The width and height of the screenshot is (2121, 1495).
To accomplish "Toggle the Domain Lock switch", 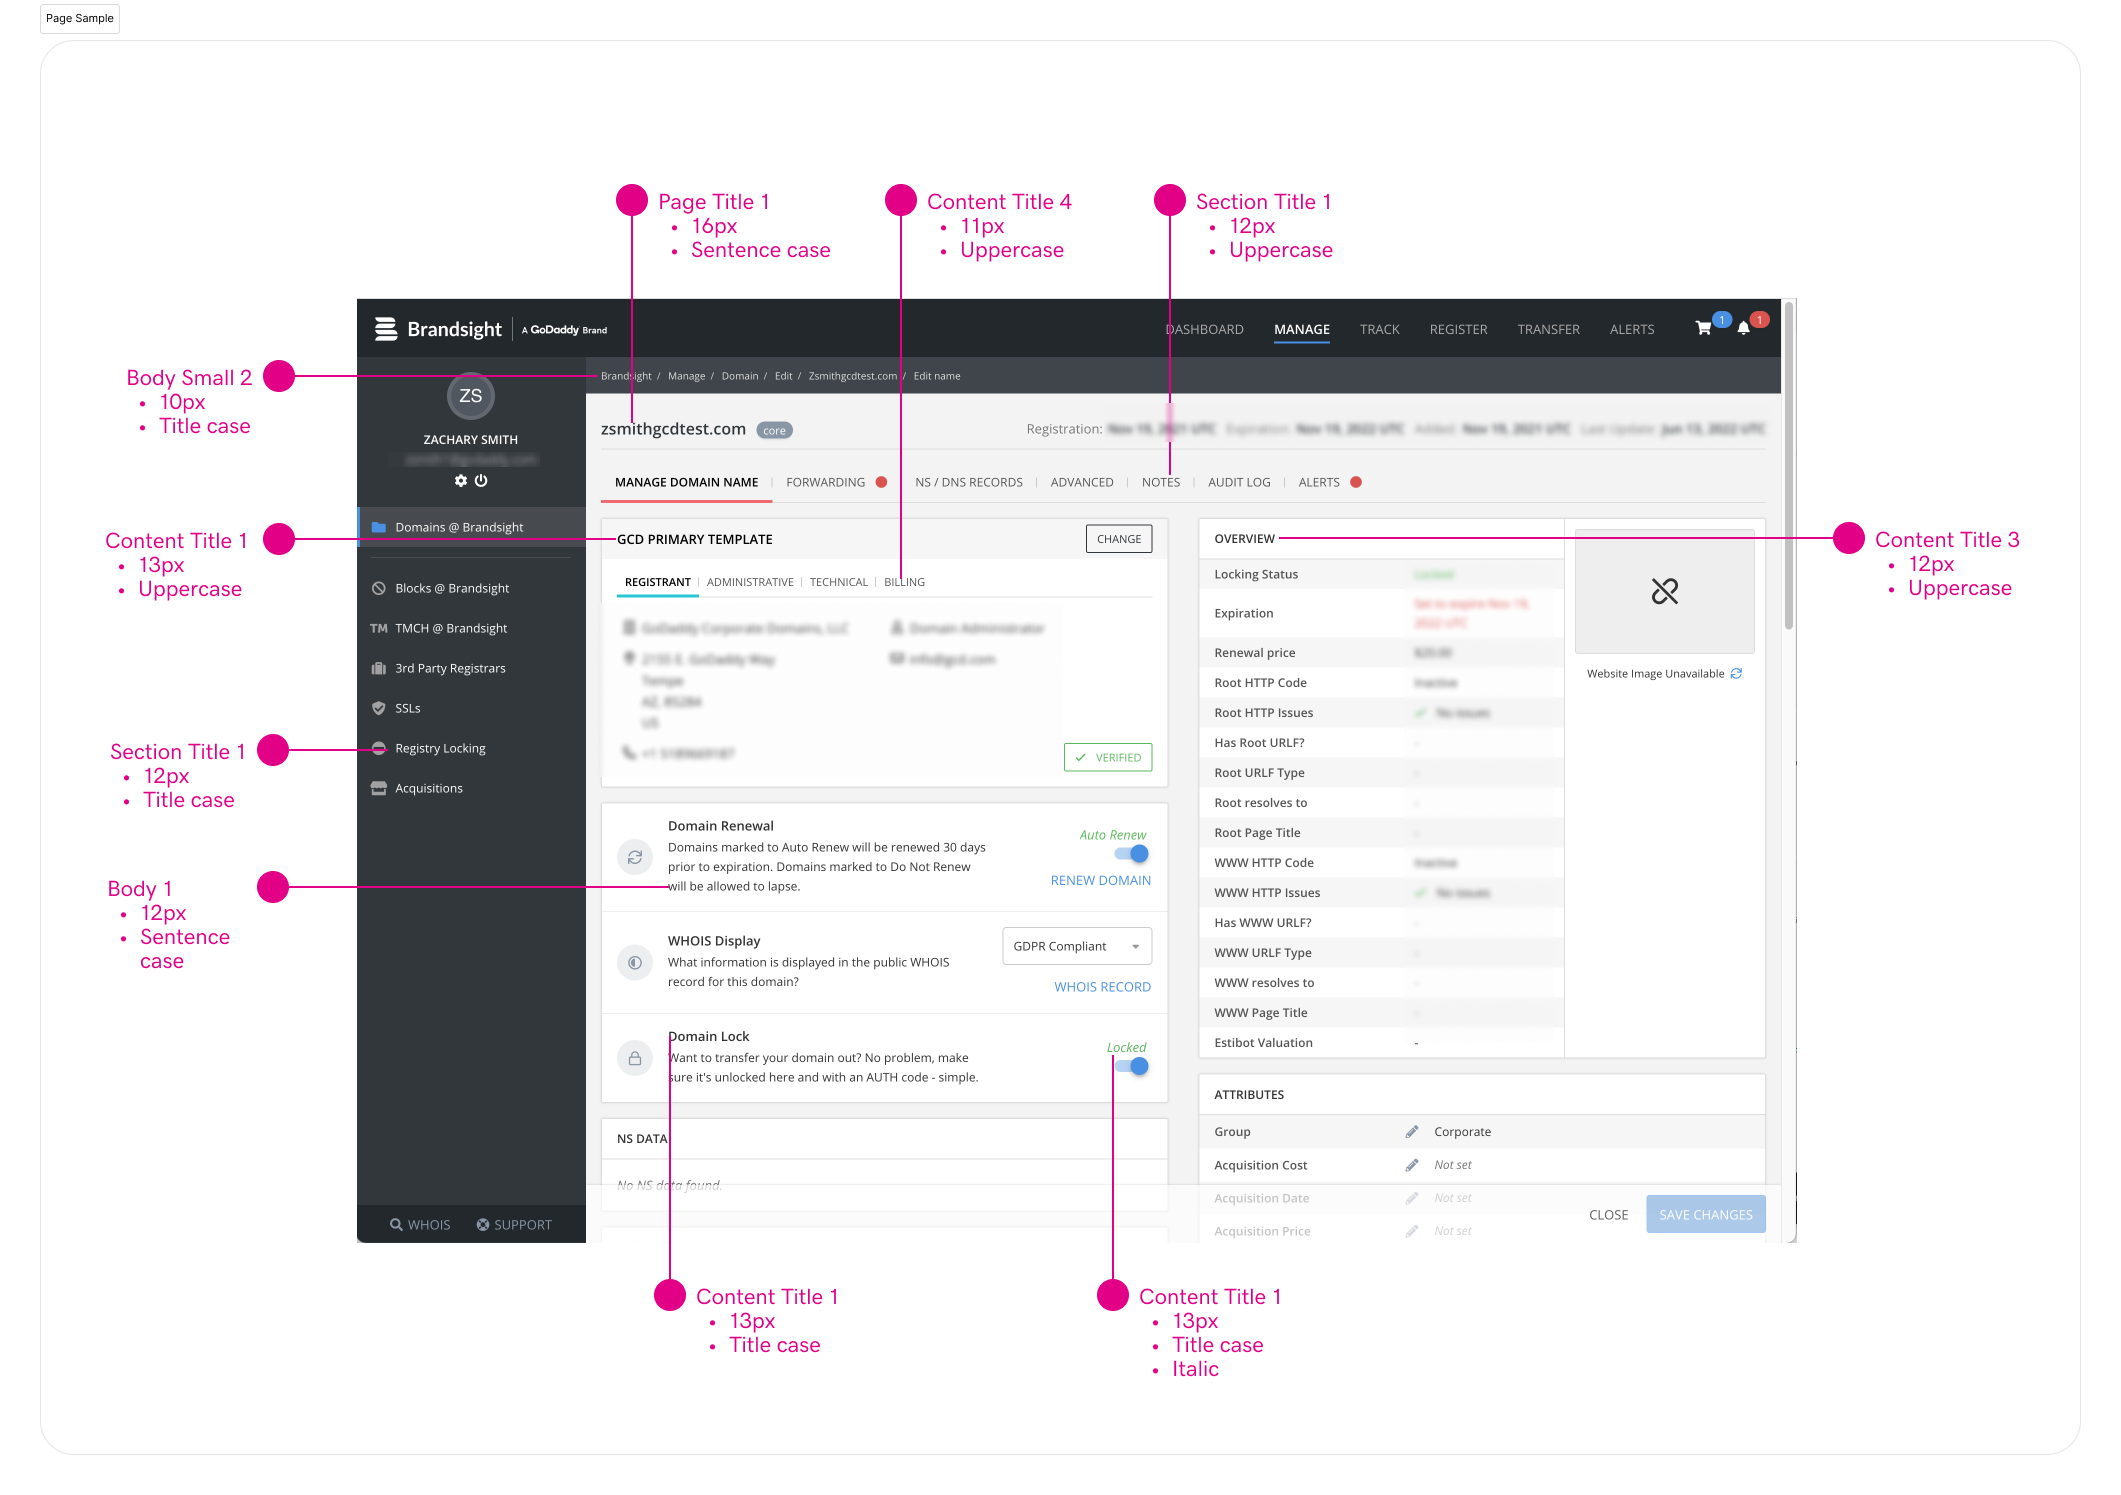I will [x=1132, y=1066].
